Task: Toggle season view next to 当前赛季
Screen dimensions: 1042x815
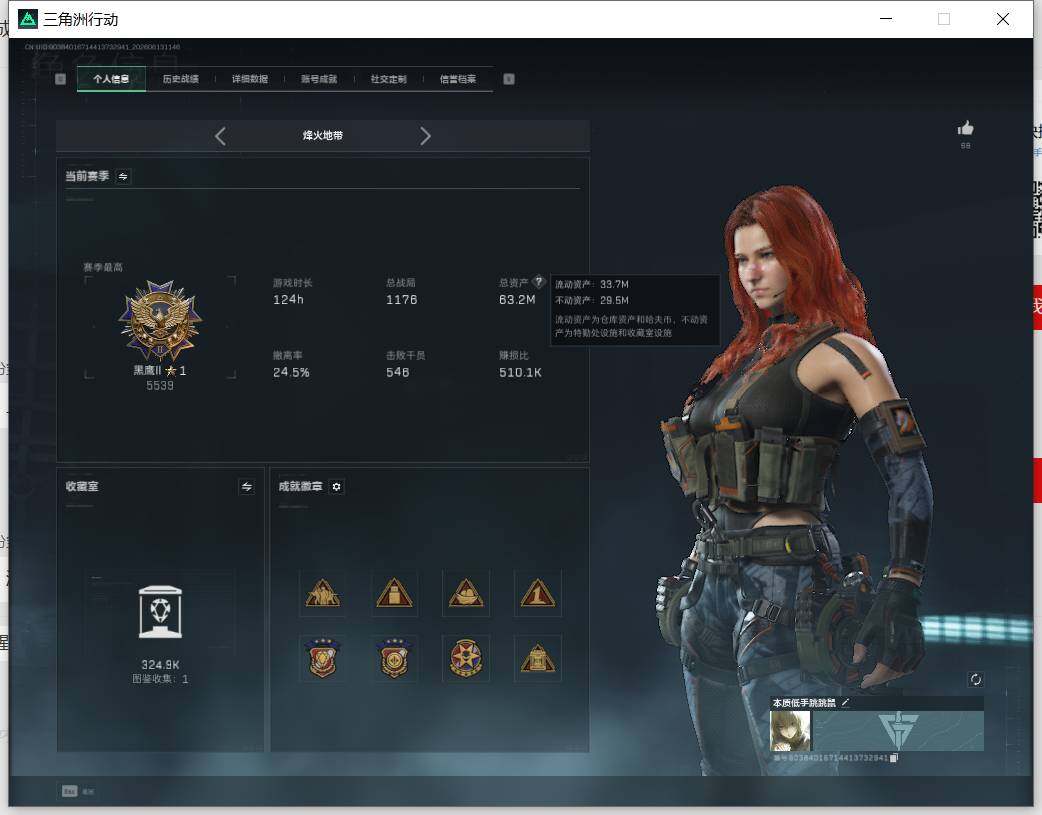Action: coord(123,176)
